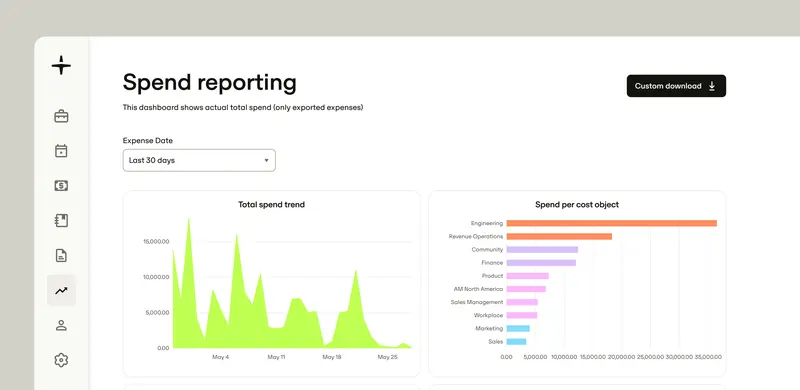The width and height of the screenshot is (800, 390).
Task: Open the calendar icon in sidebar
Action: (61, 151)
